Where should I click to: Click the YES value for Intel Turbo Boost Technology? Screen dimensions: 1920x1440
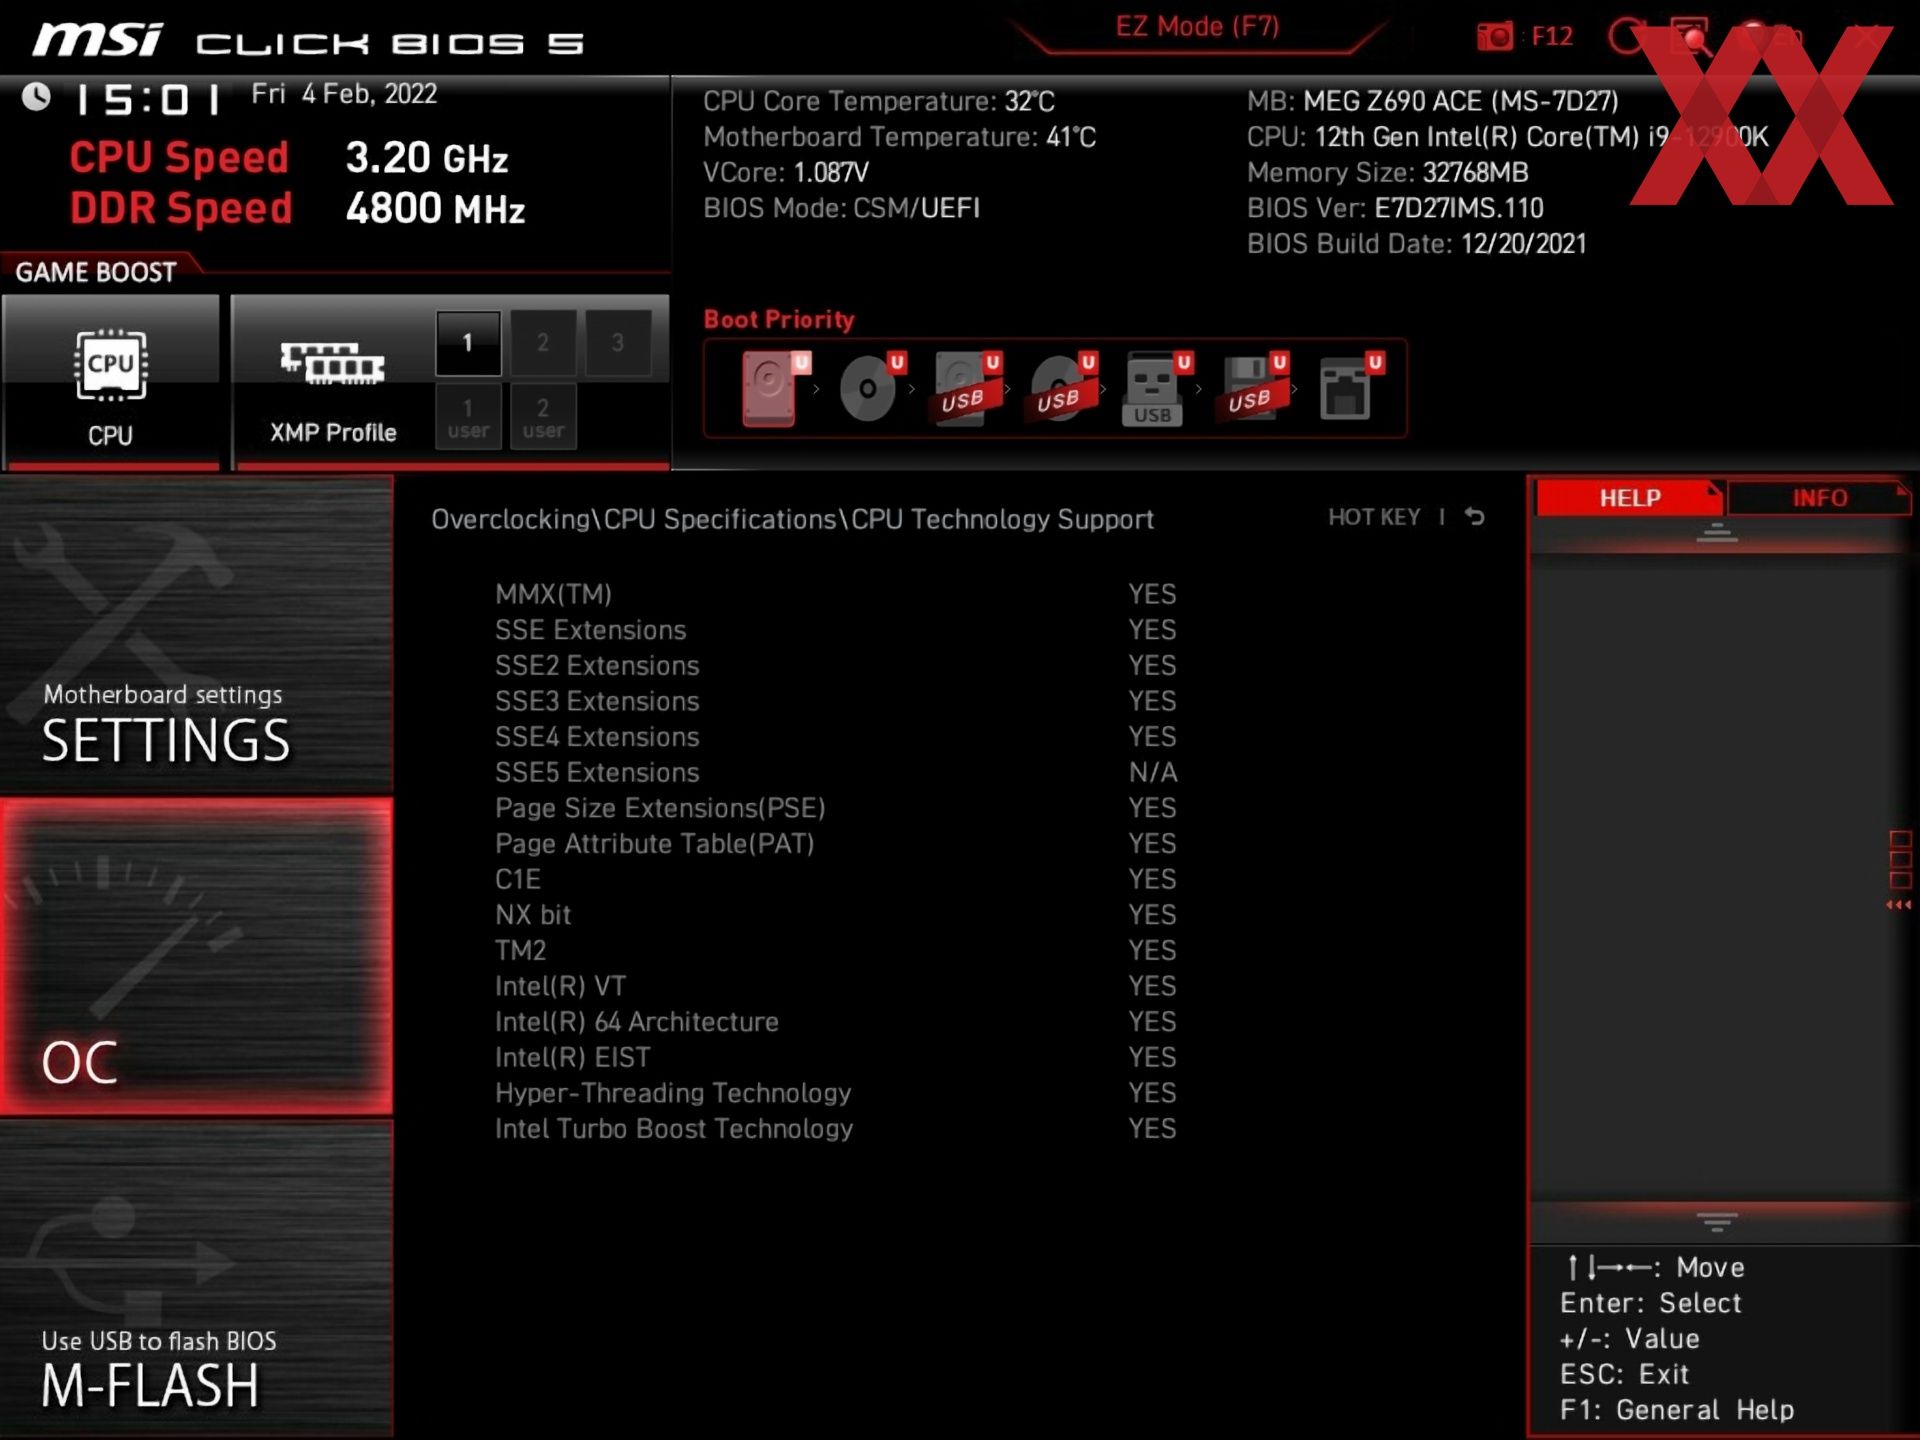(1152, 1129)
